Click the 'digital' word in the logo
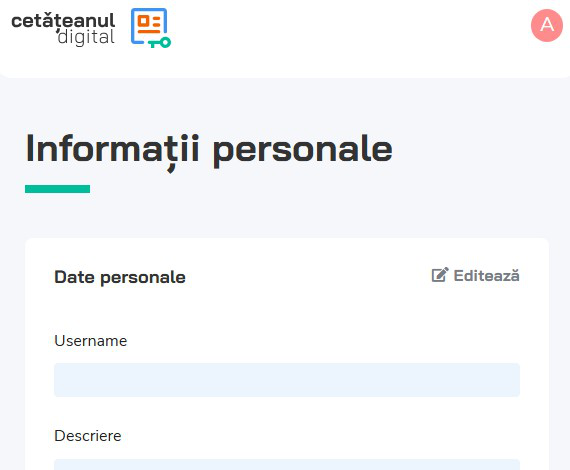 [x=86, y=37]
